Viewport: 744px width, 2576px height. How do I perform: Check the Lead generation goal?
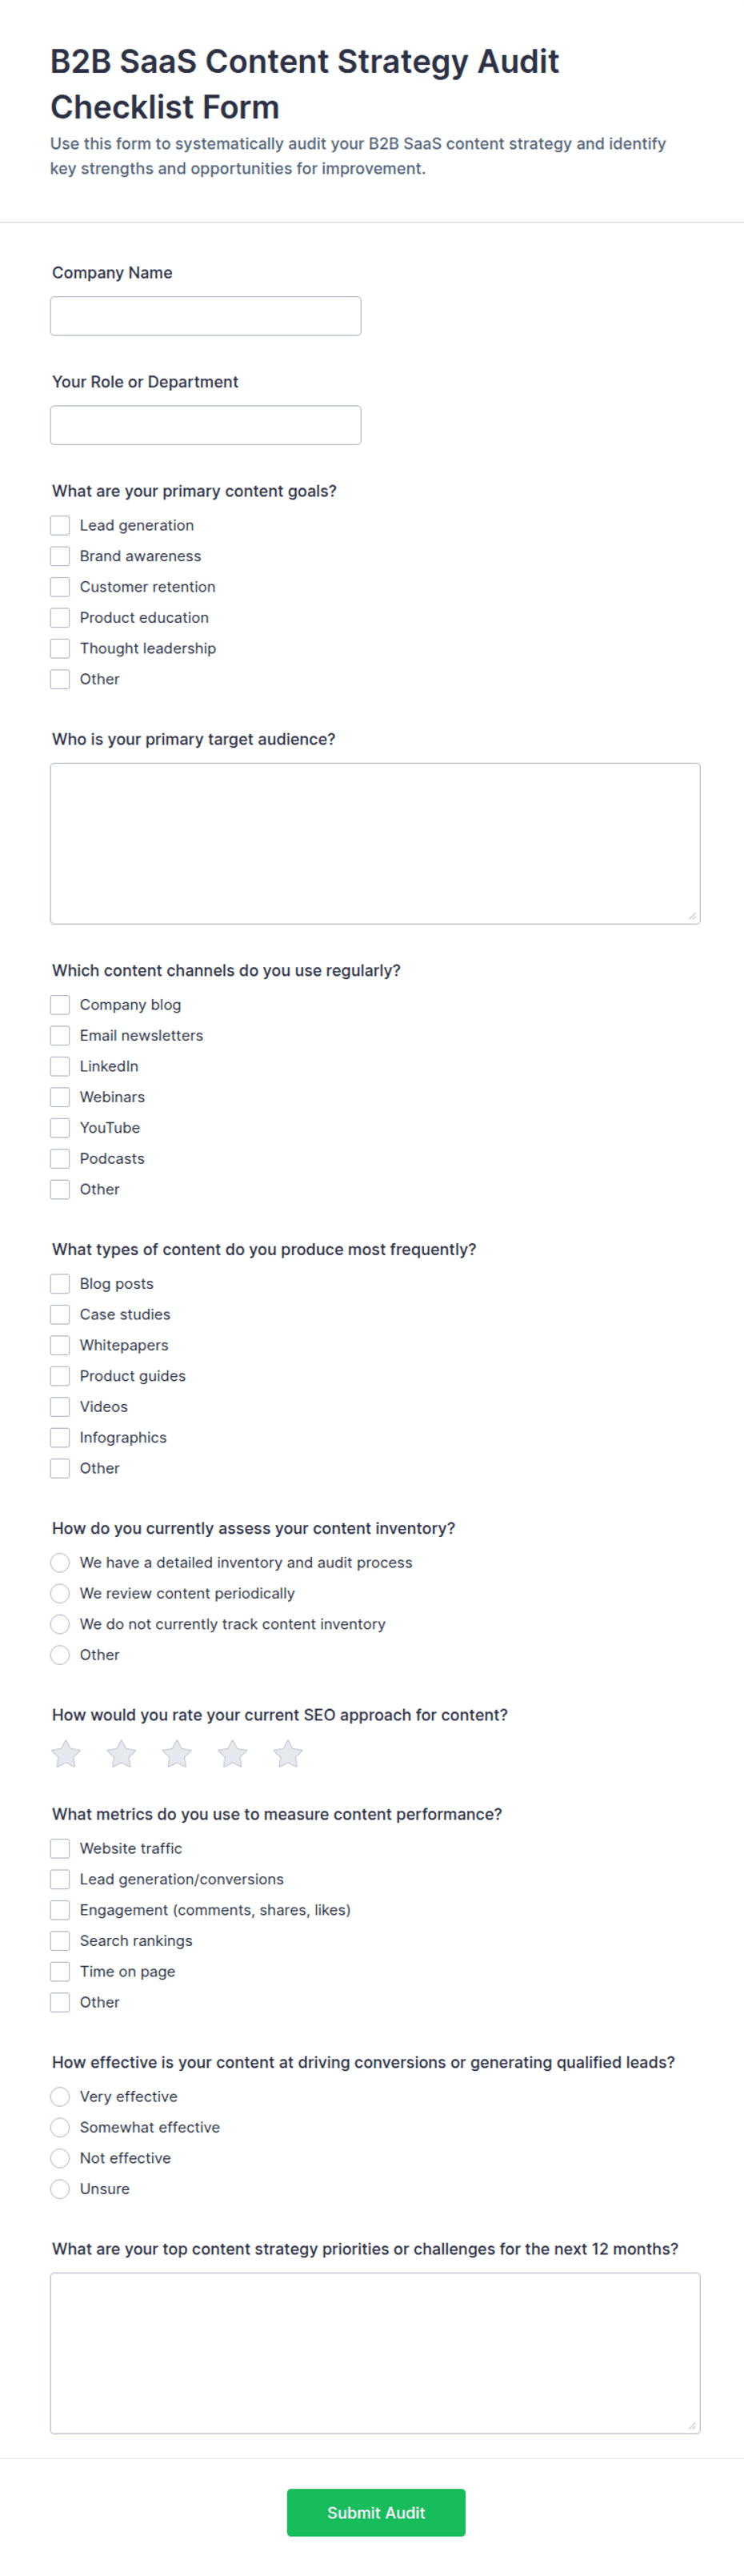click(60, 525)
